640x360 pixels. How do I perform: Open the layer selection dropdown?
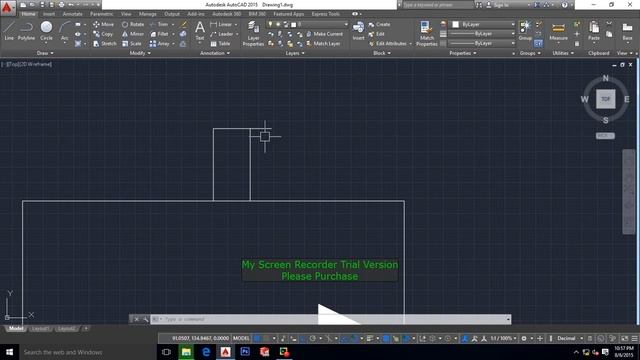click(308, 24)
